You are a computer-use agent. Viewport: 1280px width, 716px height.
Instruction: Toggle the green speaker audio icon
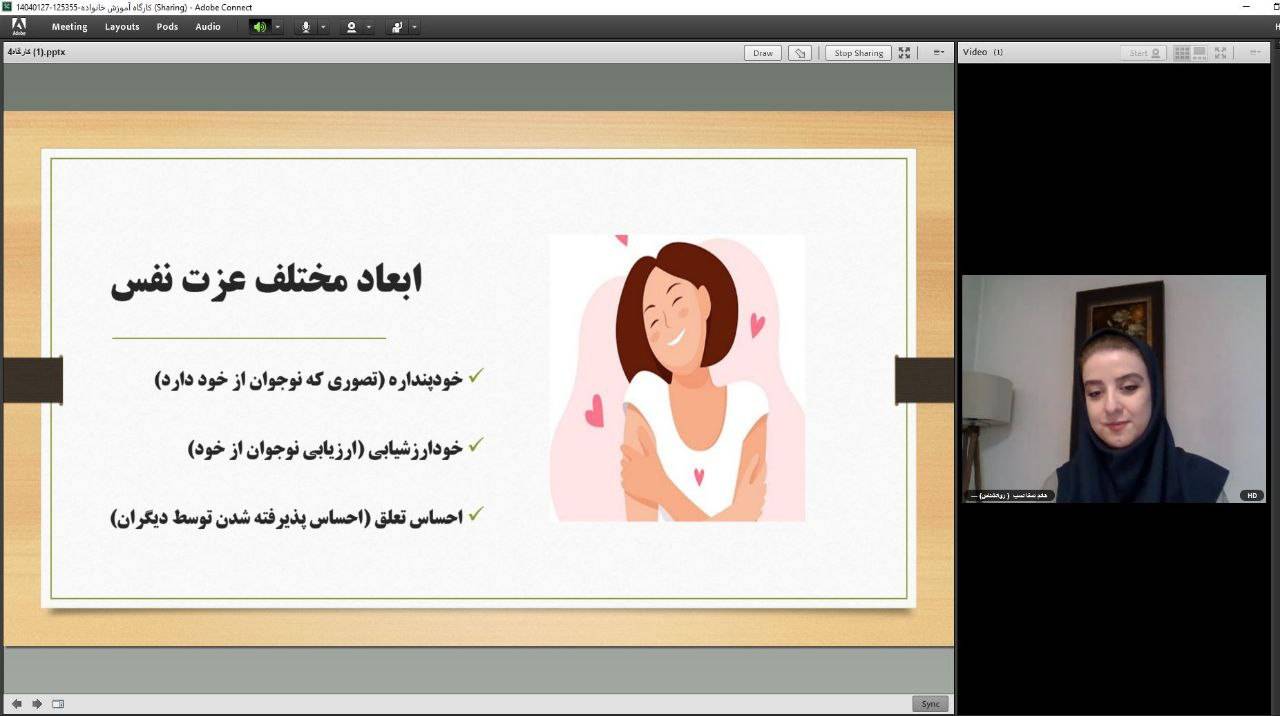260,27
